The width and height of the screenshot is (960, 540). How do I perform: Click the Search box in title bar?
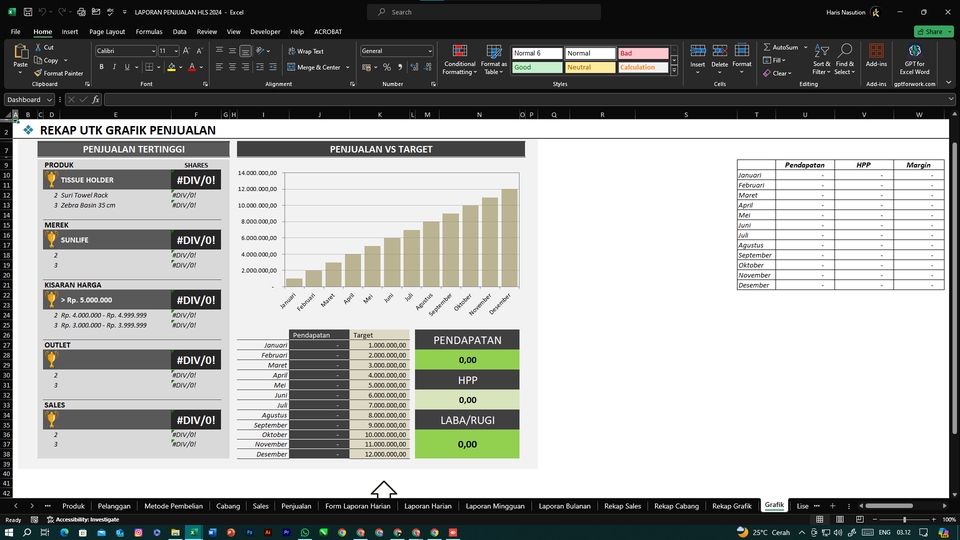(x=484, y=12)
